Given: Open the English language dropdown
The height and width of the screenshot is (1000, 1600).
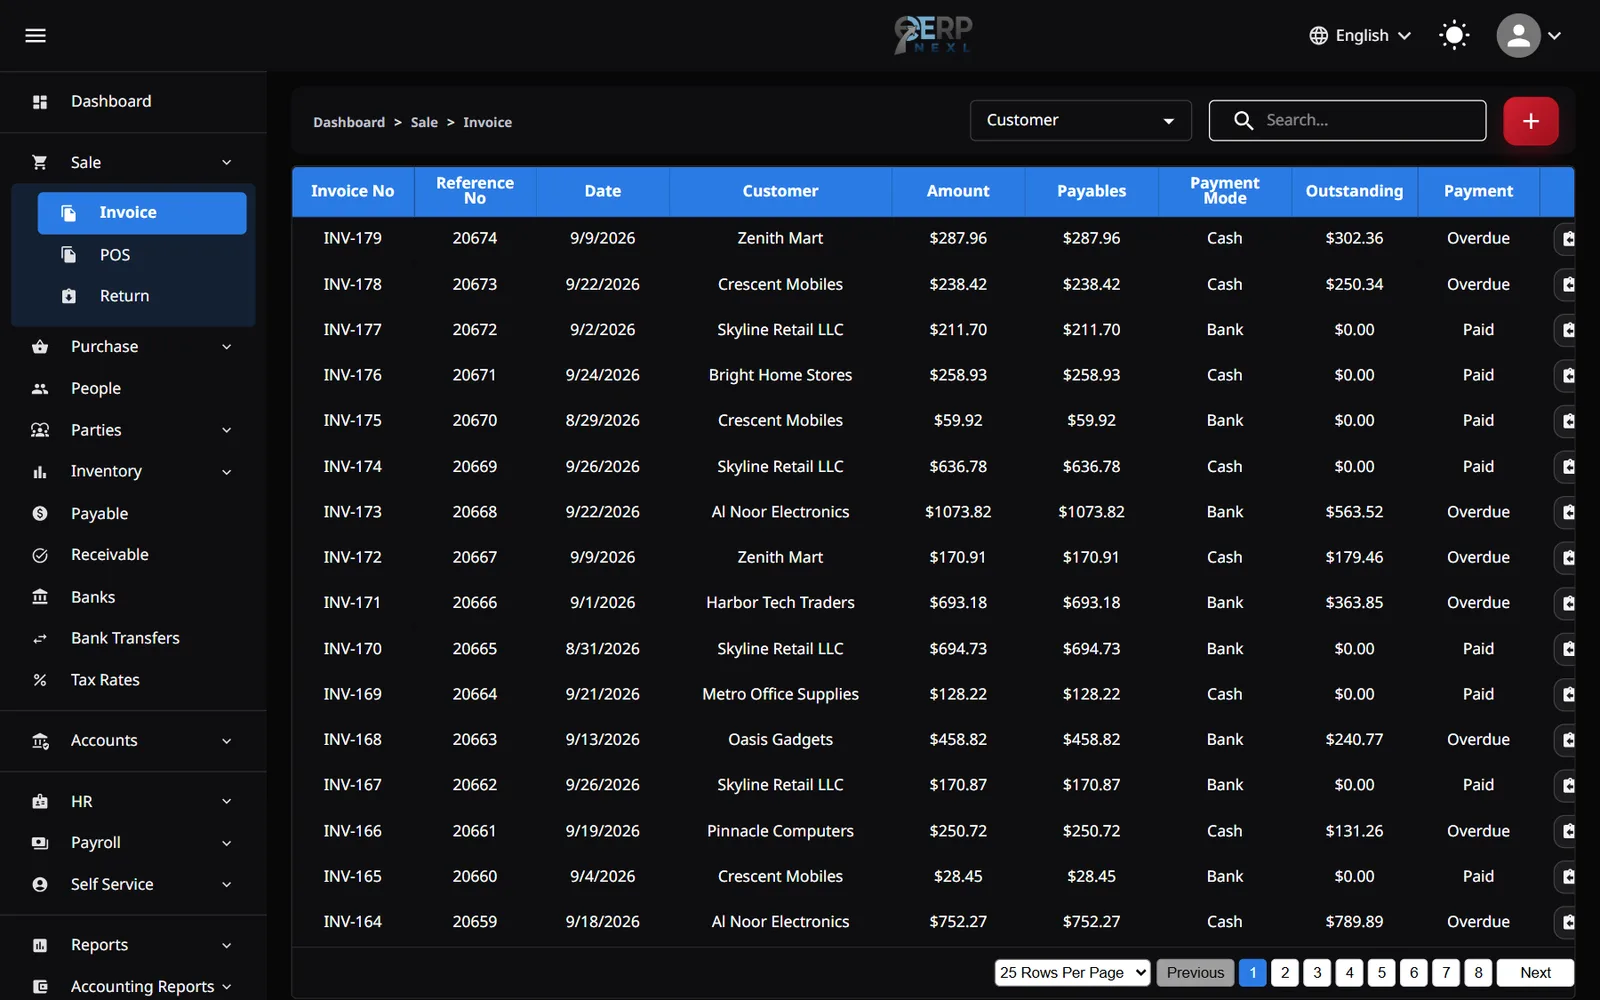Looking at the screenshot, I should pyautogui.click(x=1360, y=36).
